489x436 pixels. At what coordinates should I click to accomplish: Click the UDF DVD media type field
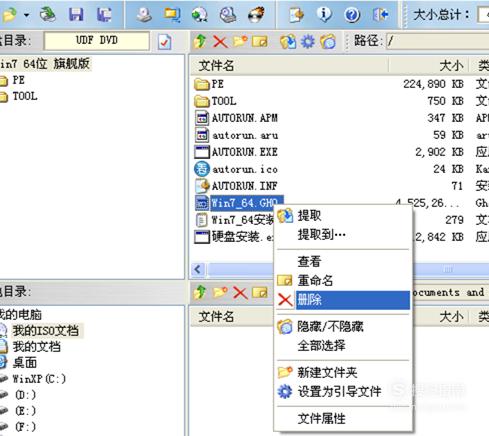(x=97, y=41)
